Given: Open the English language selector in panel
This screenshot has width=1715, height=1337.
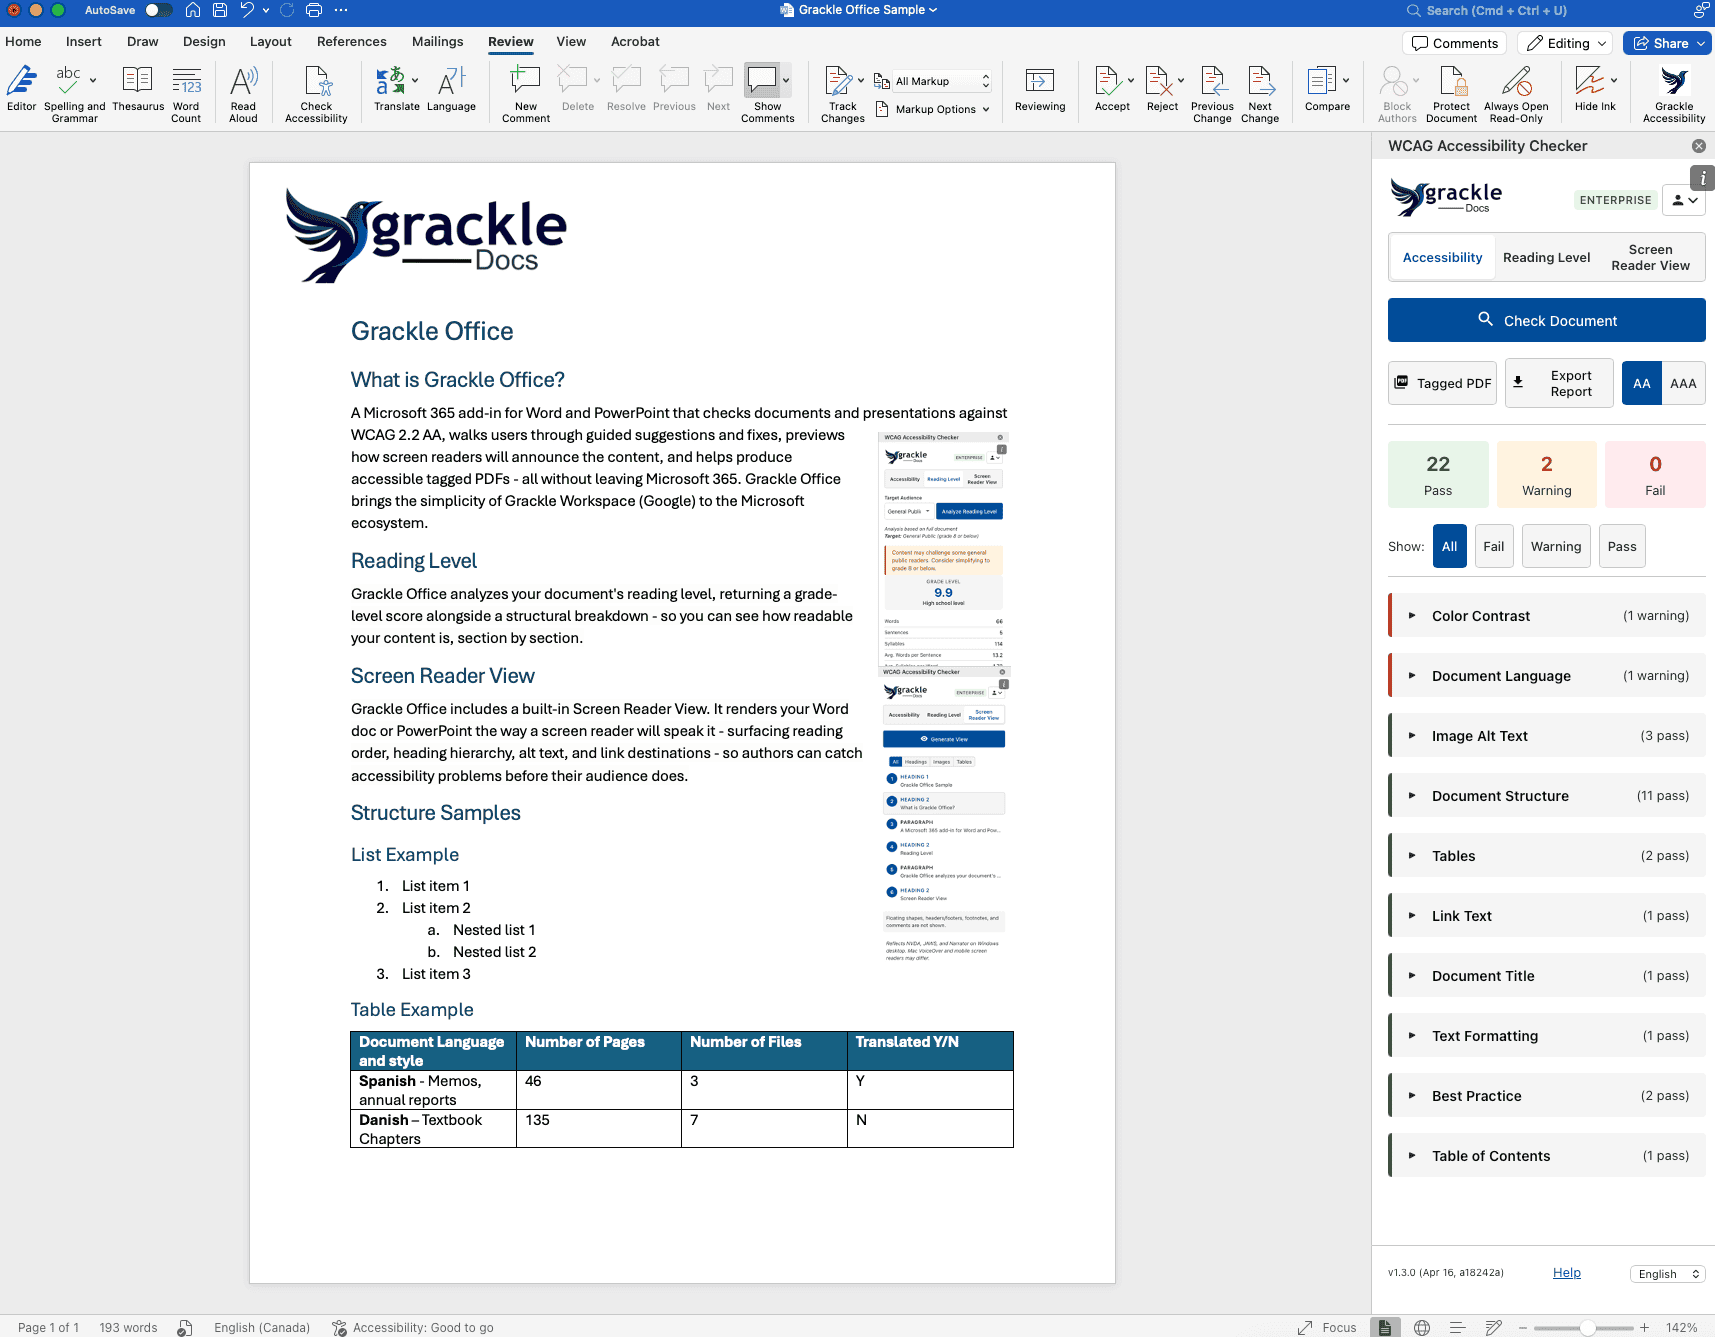Looking at the screenshot, I should point(1666,1274).
